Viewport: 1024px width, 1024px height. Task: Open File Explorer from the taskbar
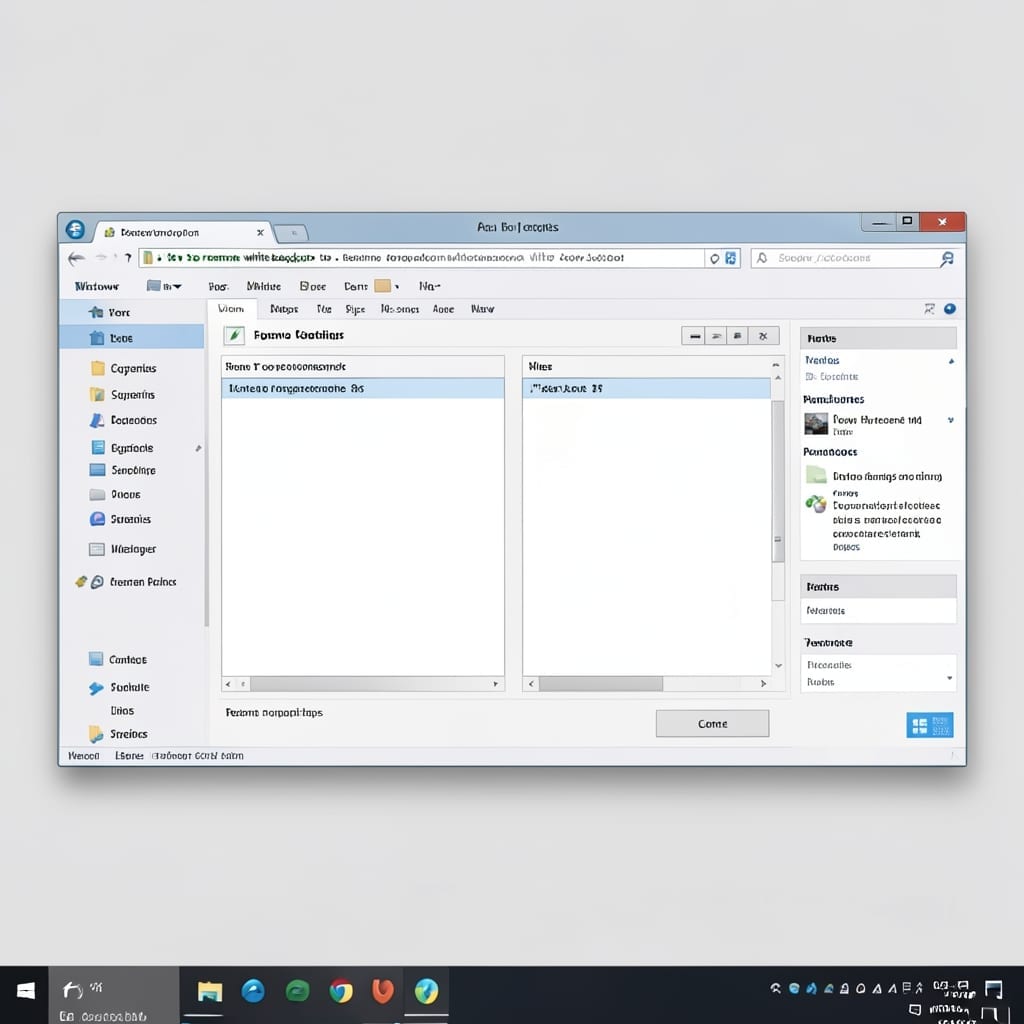point(210,991)
